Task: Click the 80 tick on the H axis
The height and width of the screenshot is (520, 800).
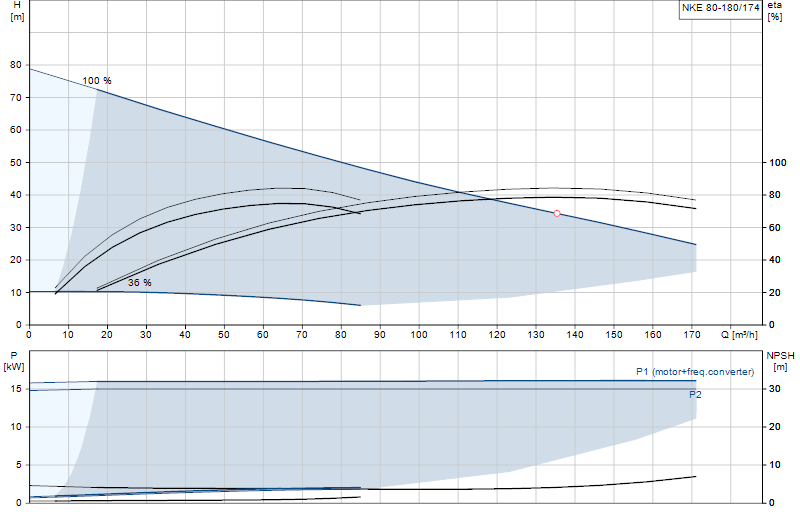Action: click(16, 65)
